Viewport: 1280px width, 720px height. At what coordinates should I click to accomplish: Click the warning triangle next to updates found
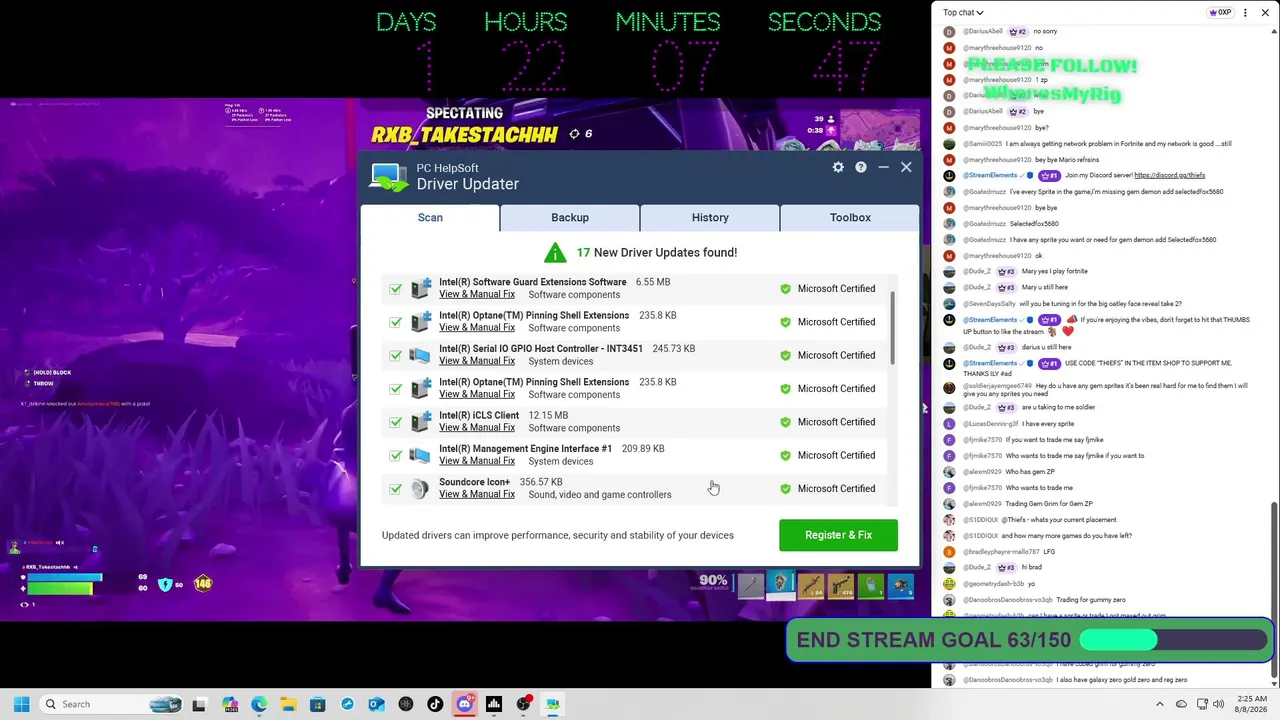pyautogui.click(x=555, y=252)
